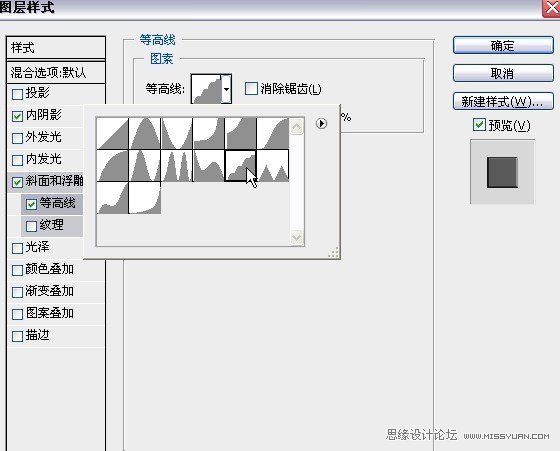Screen dimensions: 560x451
Task: Uncheck the 等高线 contour sub-option checkbox
Action: 31,204
